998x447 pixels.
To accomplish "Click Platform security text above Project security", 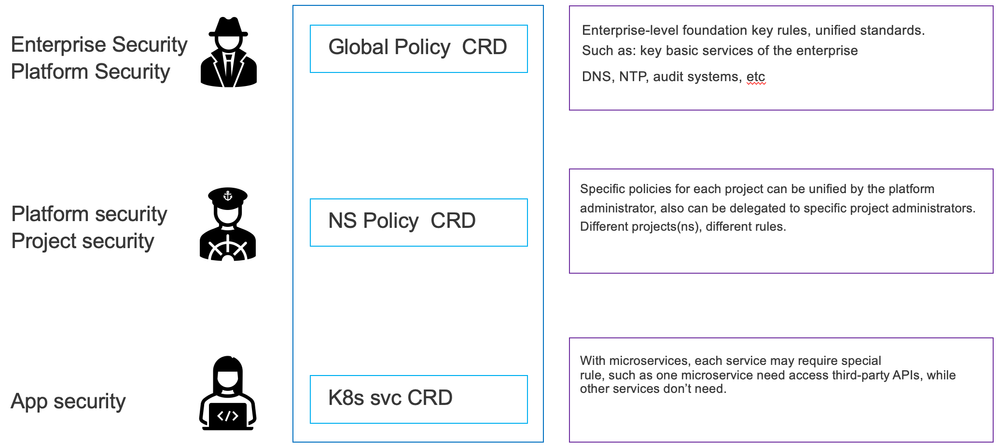I will pos(89,214).
